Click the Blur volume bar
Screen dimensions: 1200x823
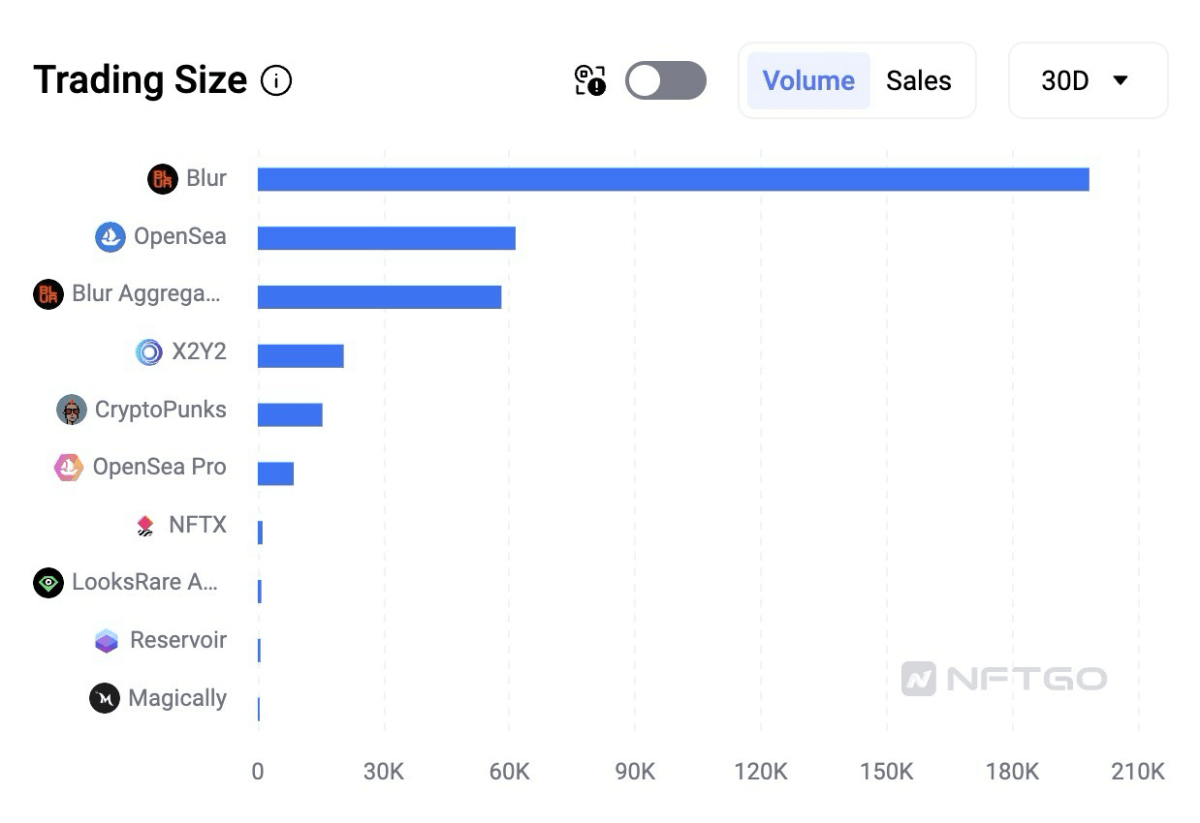point(673,179)
